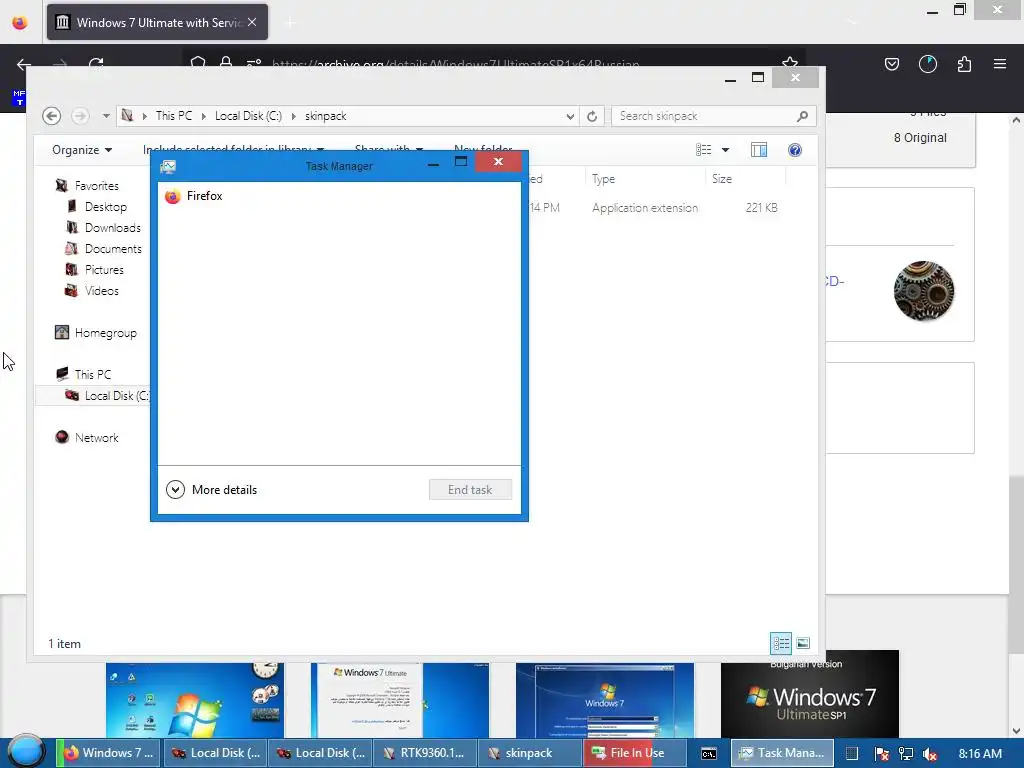The width and height of the screenshot is (1024, 768).
Task: Change the Explorer view icon button
Action: (703, 150)
